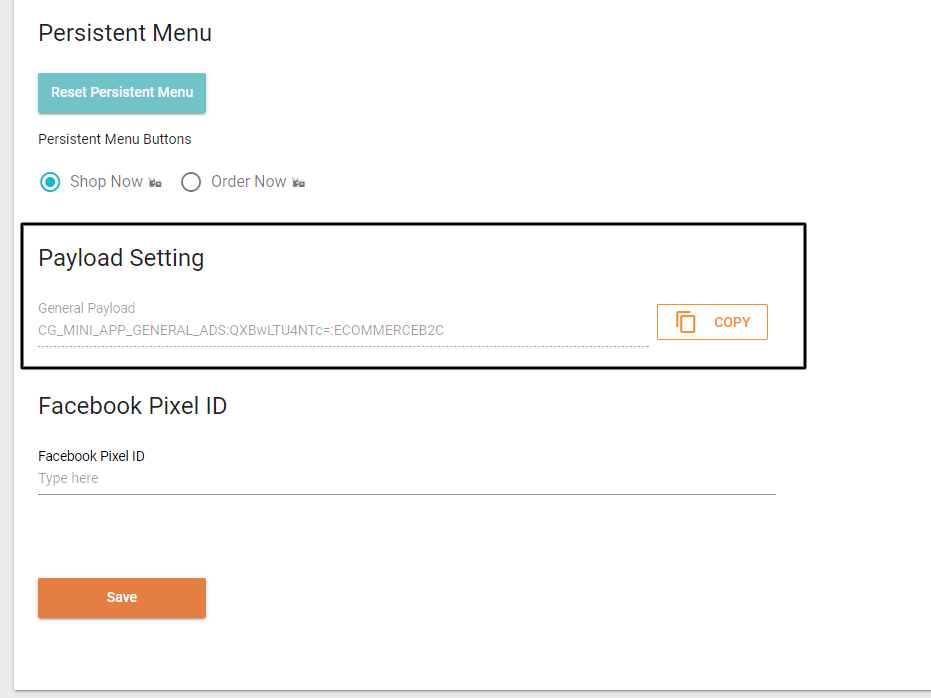Save the settings with Save button
Screen dimensions: 931x698
tap(122, 598)
